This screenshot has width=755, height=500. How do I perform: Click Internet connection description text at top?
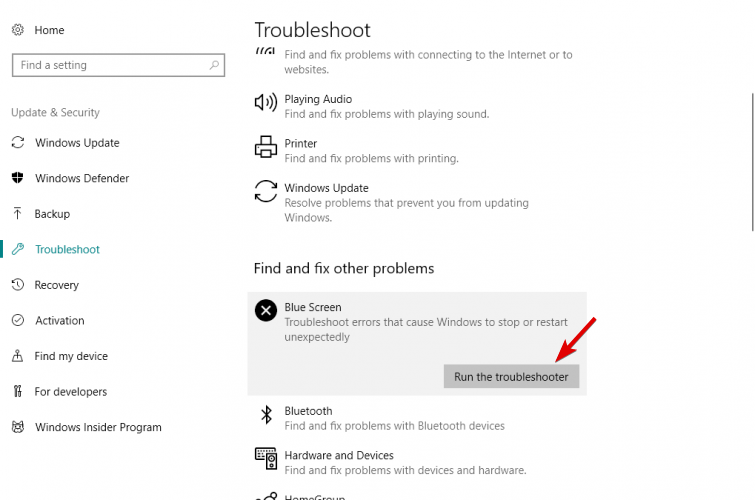[x=428, y=62]
